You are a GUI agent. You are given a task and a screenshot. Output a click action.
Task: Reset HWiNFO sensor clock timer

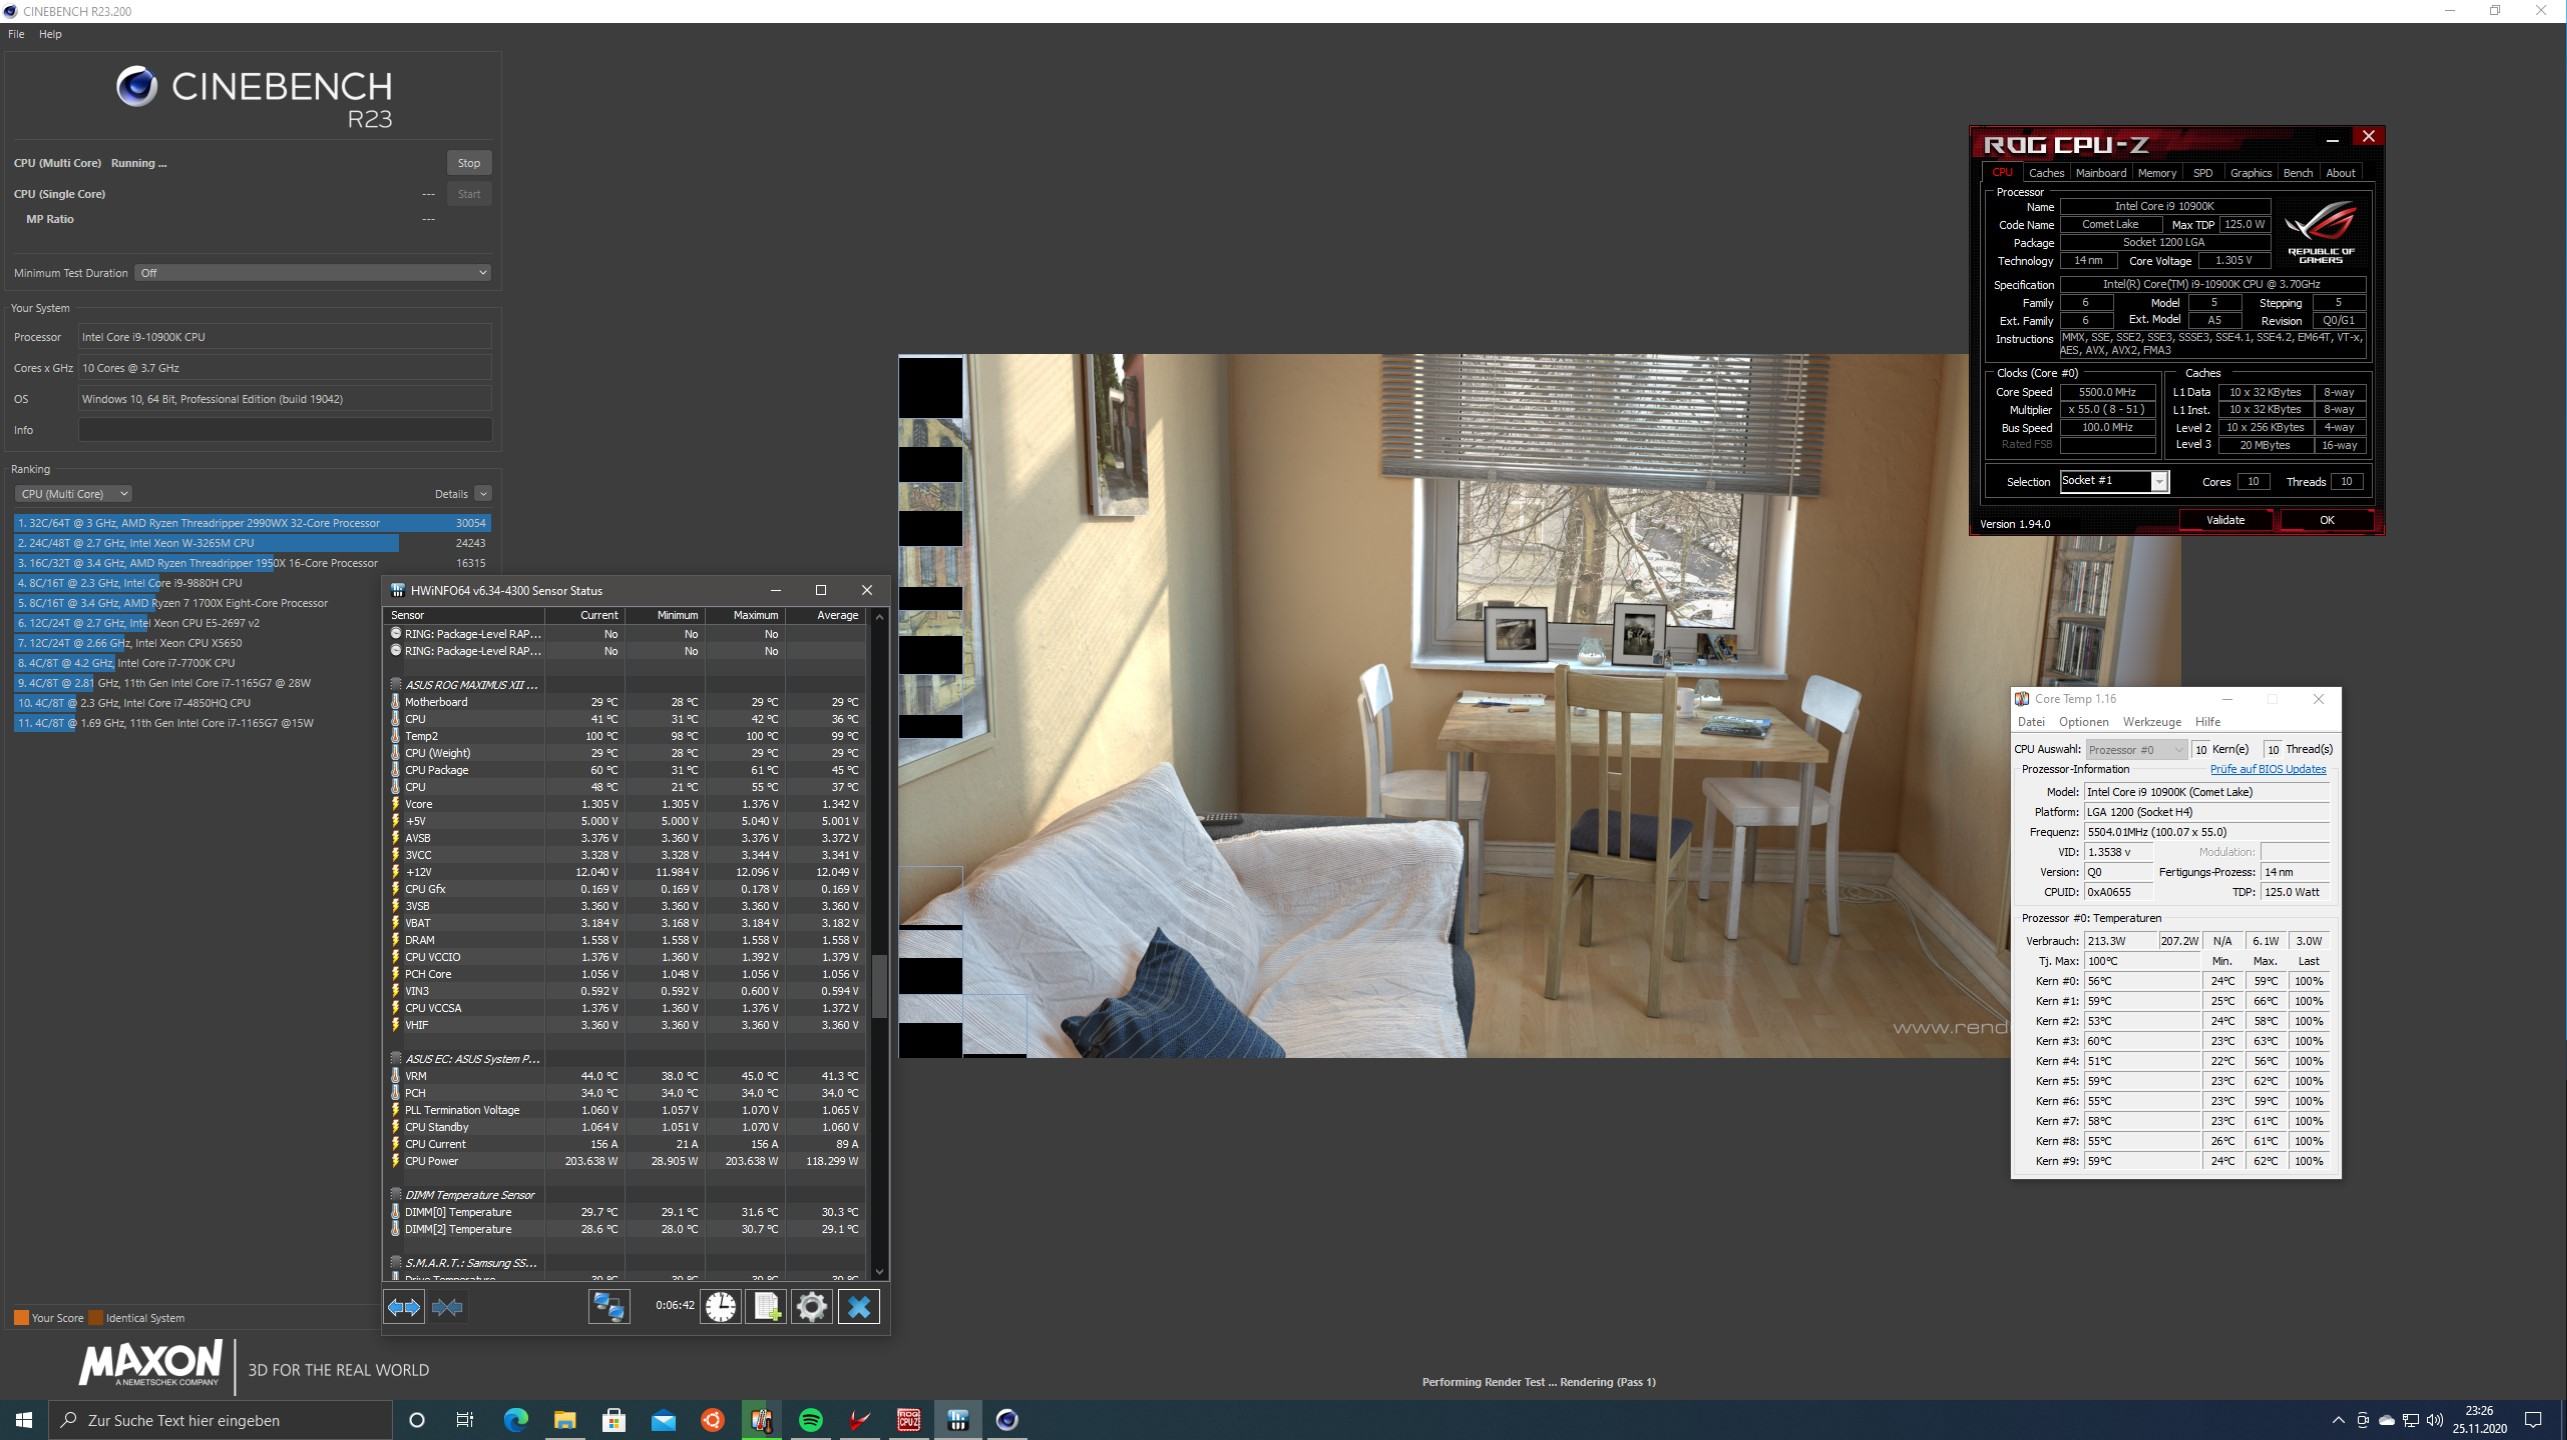tap(720, 1307)
